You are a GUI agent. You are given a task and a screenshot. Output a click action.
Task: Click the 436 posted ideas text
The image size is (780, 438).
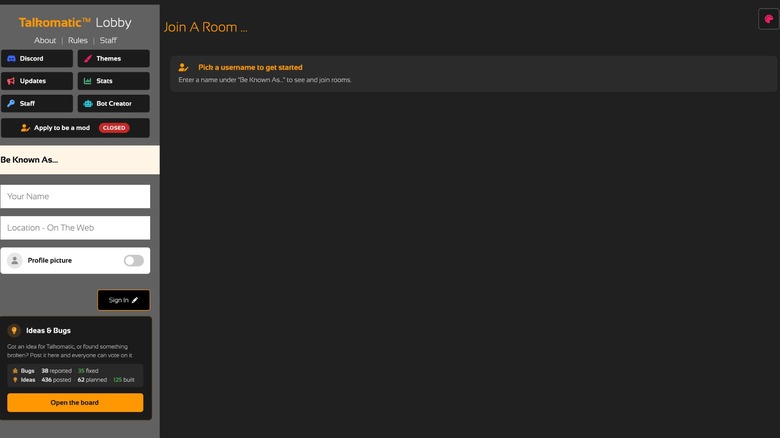[56, 380]
